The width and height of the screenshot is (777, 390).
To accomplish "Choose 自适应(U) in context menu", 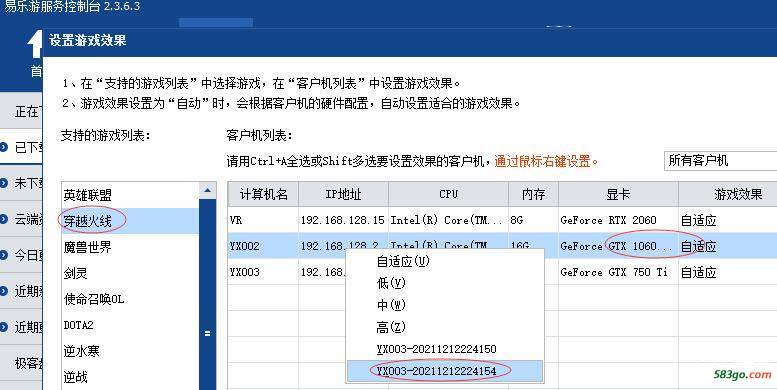I will [x=444, y=261].
